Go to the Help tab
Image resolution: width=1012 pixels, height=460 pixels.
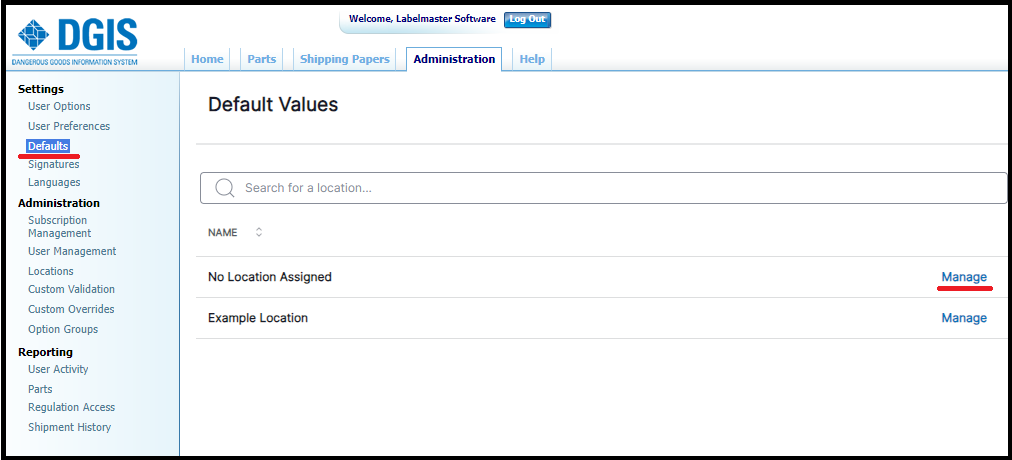[532, 59]
